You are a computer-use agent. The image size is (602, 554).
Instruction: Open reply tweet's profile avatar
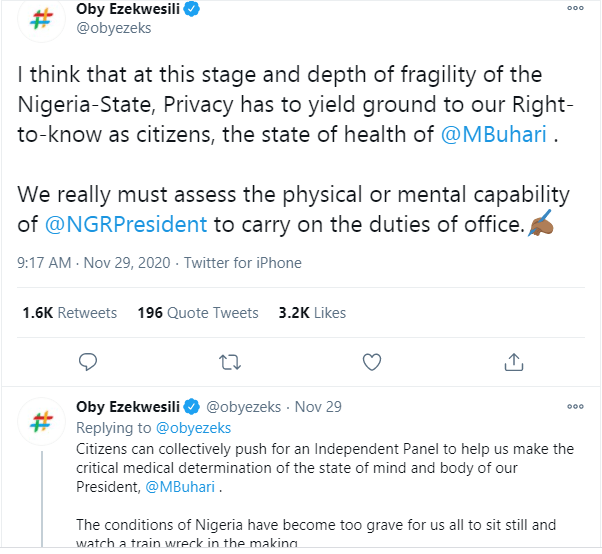click(x=41, y=418)
